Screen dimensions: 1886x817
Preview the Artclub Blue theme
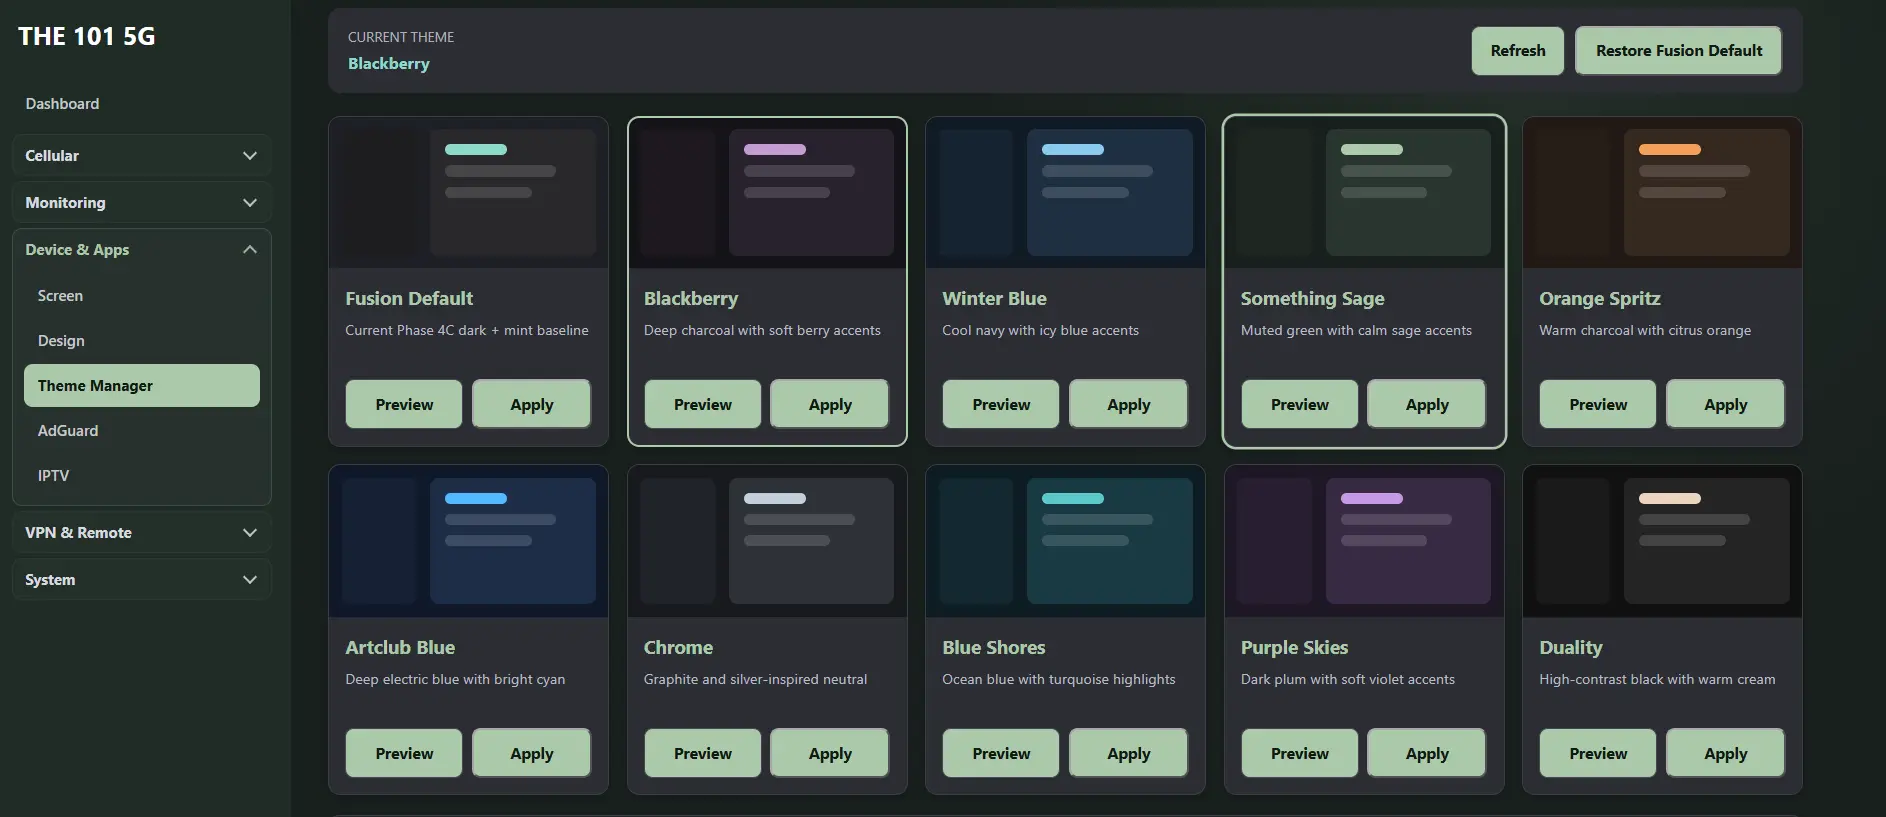coord(404,753)
